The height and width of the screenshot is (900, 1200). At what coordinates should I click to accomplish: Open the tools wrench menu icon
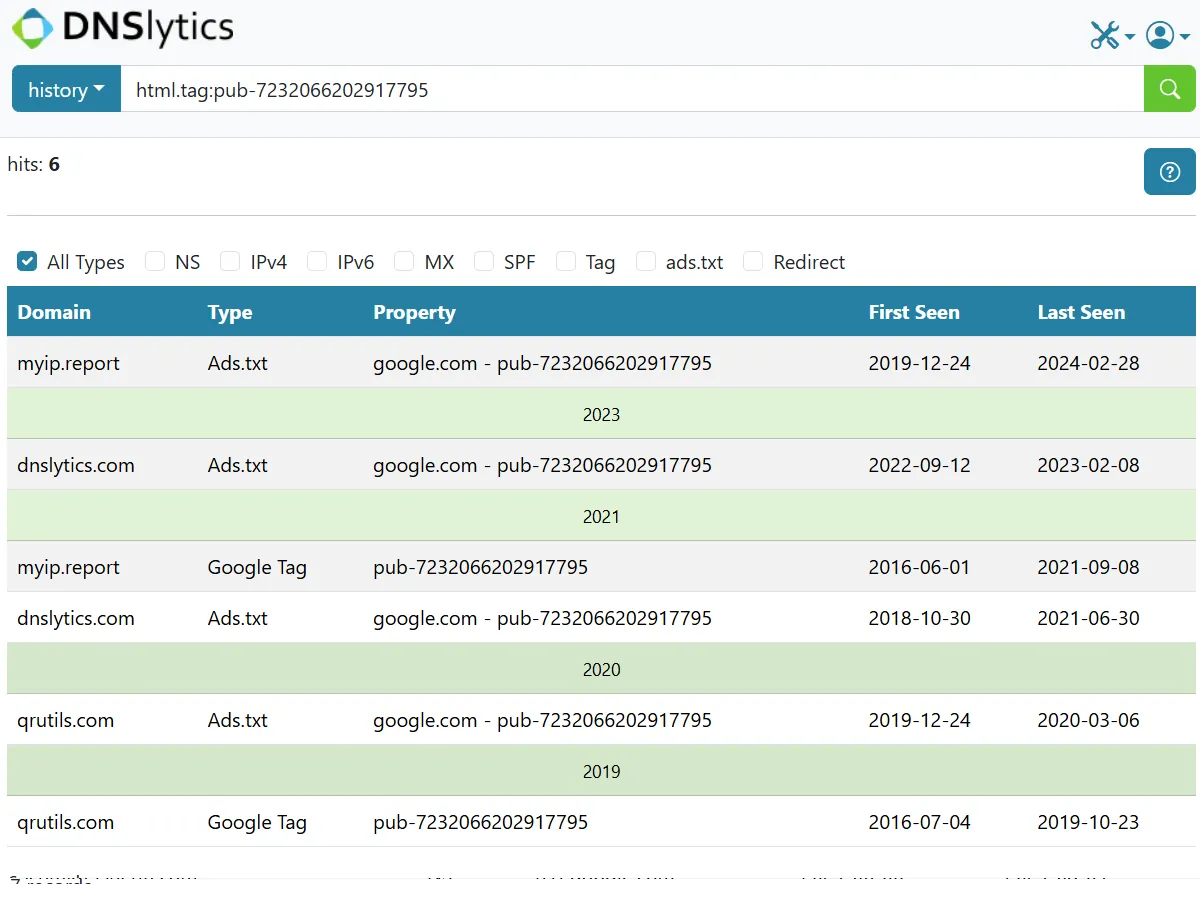point(1111,36)
